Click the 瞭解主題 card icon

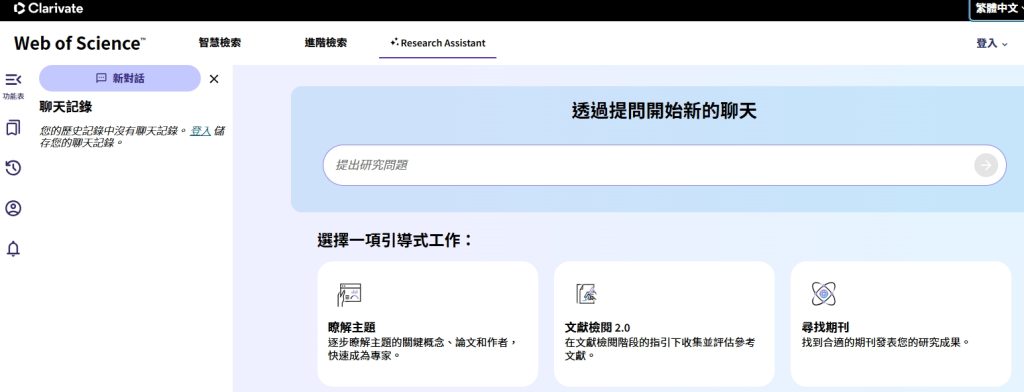click(349, 294)
